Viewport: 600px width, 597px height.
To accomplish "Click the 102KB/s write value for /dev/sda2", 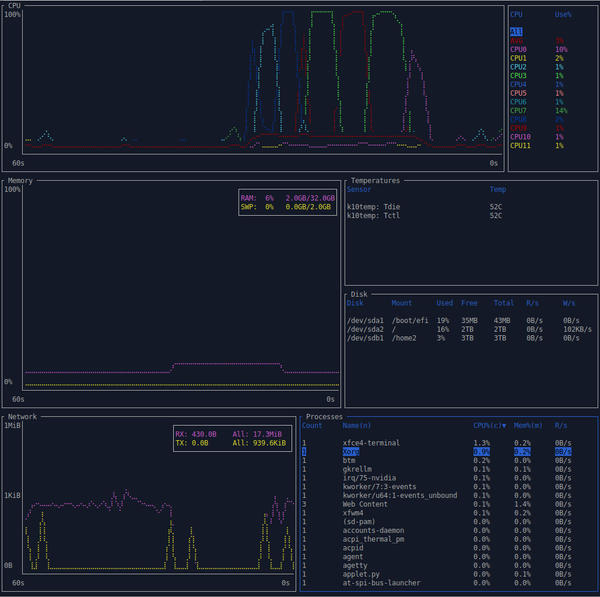I will [577, 329].
